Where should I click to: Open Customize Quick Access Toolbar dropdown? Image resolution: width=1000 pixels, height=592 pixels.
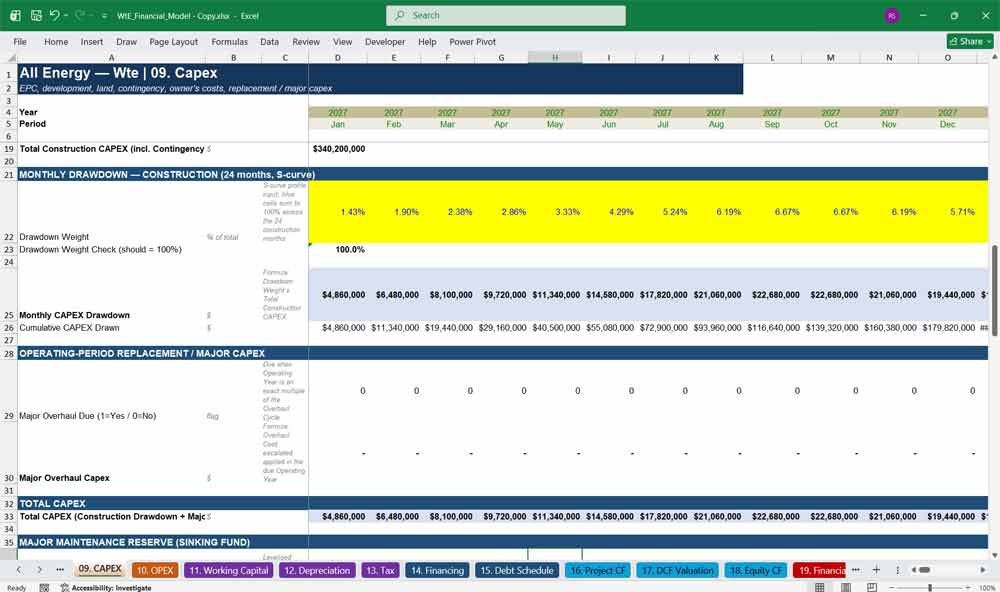click(104, 16)
